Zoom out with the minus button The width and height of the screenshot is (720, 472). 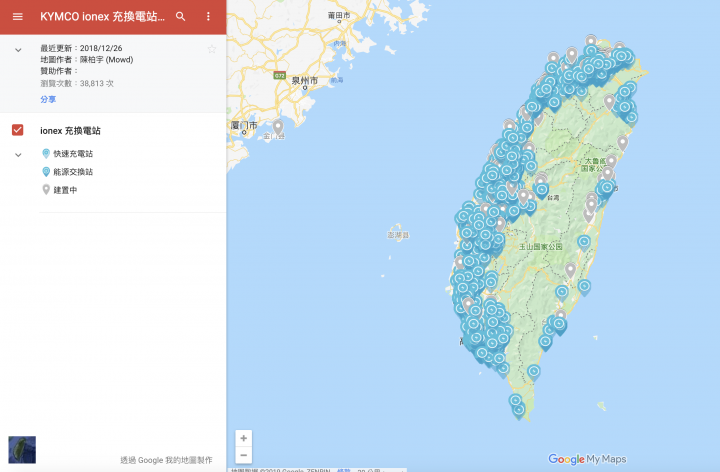pos(243,455)
